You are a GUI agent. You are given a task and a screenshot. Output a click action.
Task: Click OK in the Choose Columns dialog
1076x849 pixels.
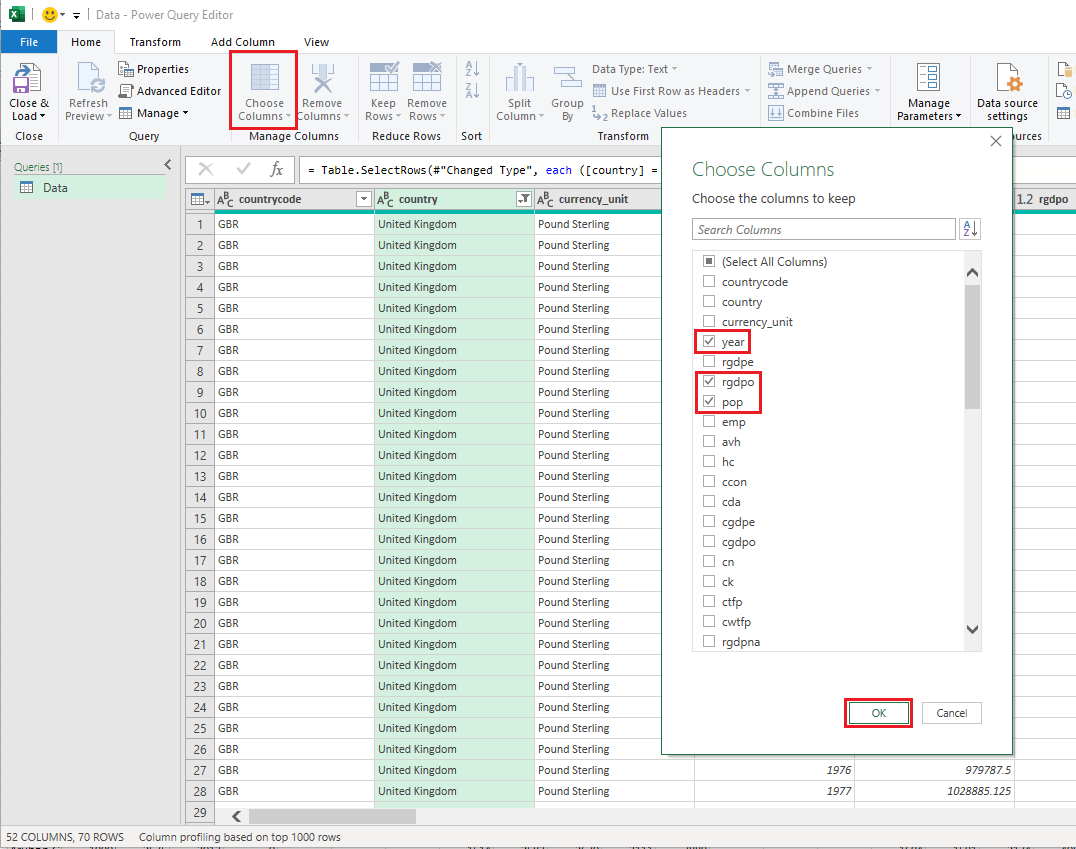[x=878, y=712]
